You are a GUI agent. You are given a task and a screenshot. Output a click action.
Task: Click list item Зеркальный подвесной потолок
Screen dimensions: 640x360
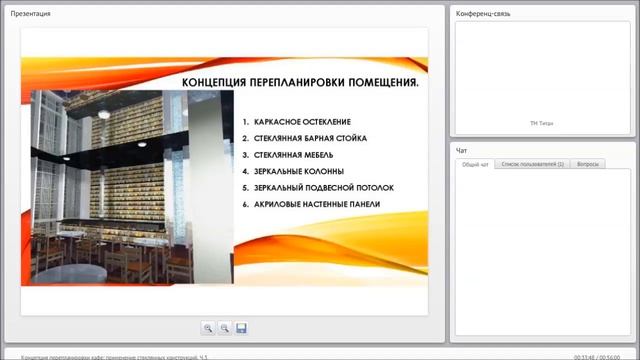[324, 188]
